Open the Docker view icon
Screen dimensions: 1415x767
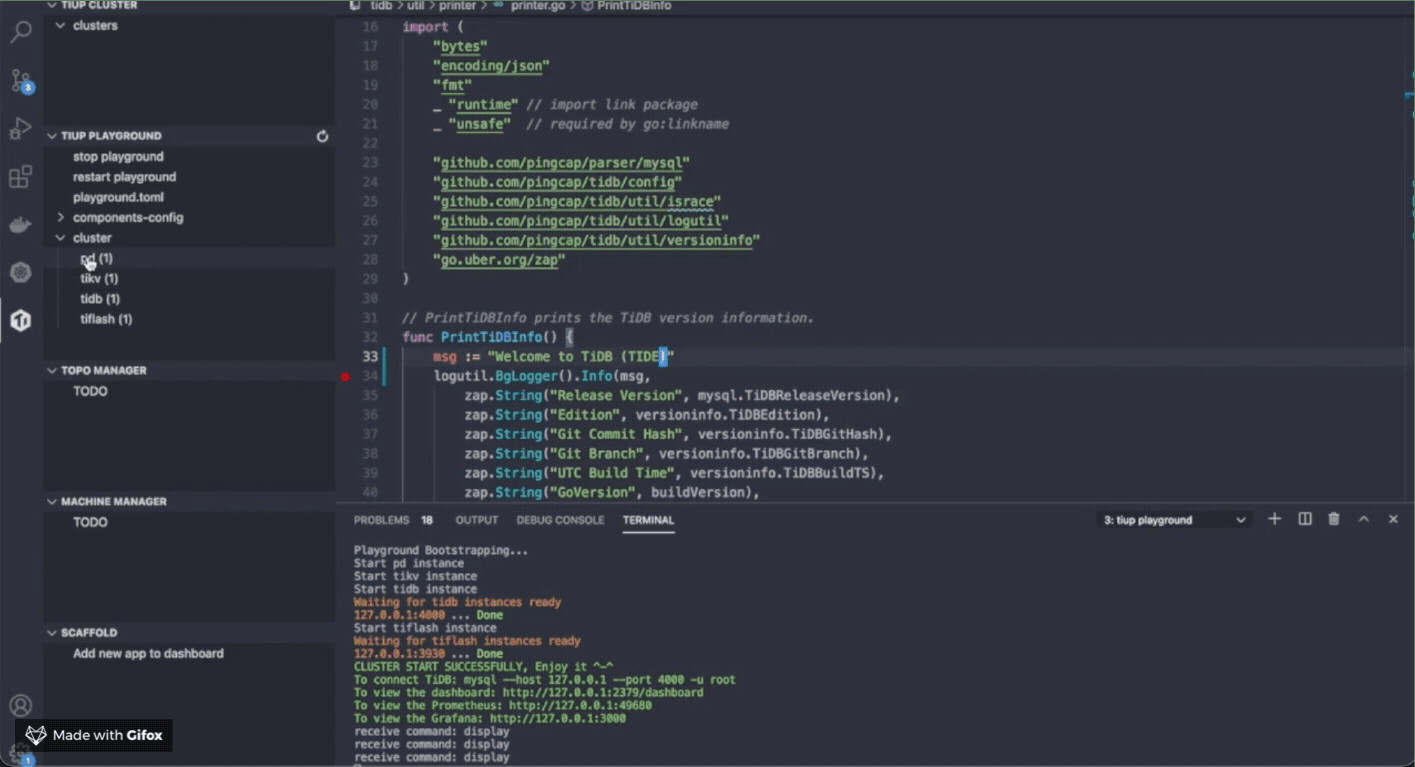[20, 225]
